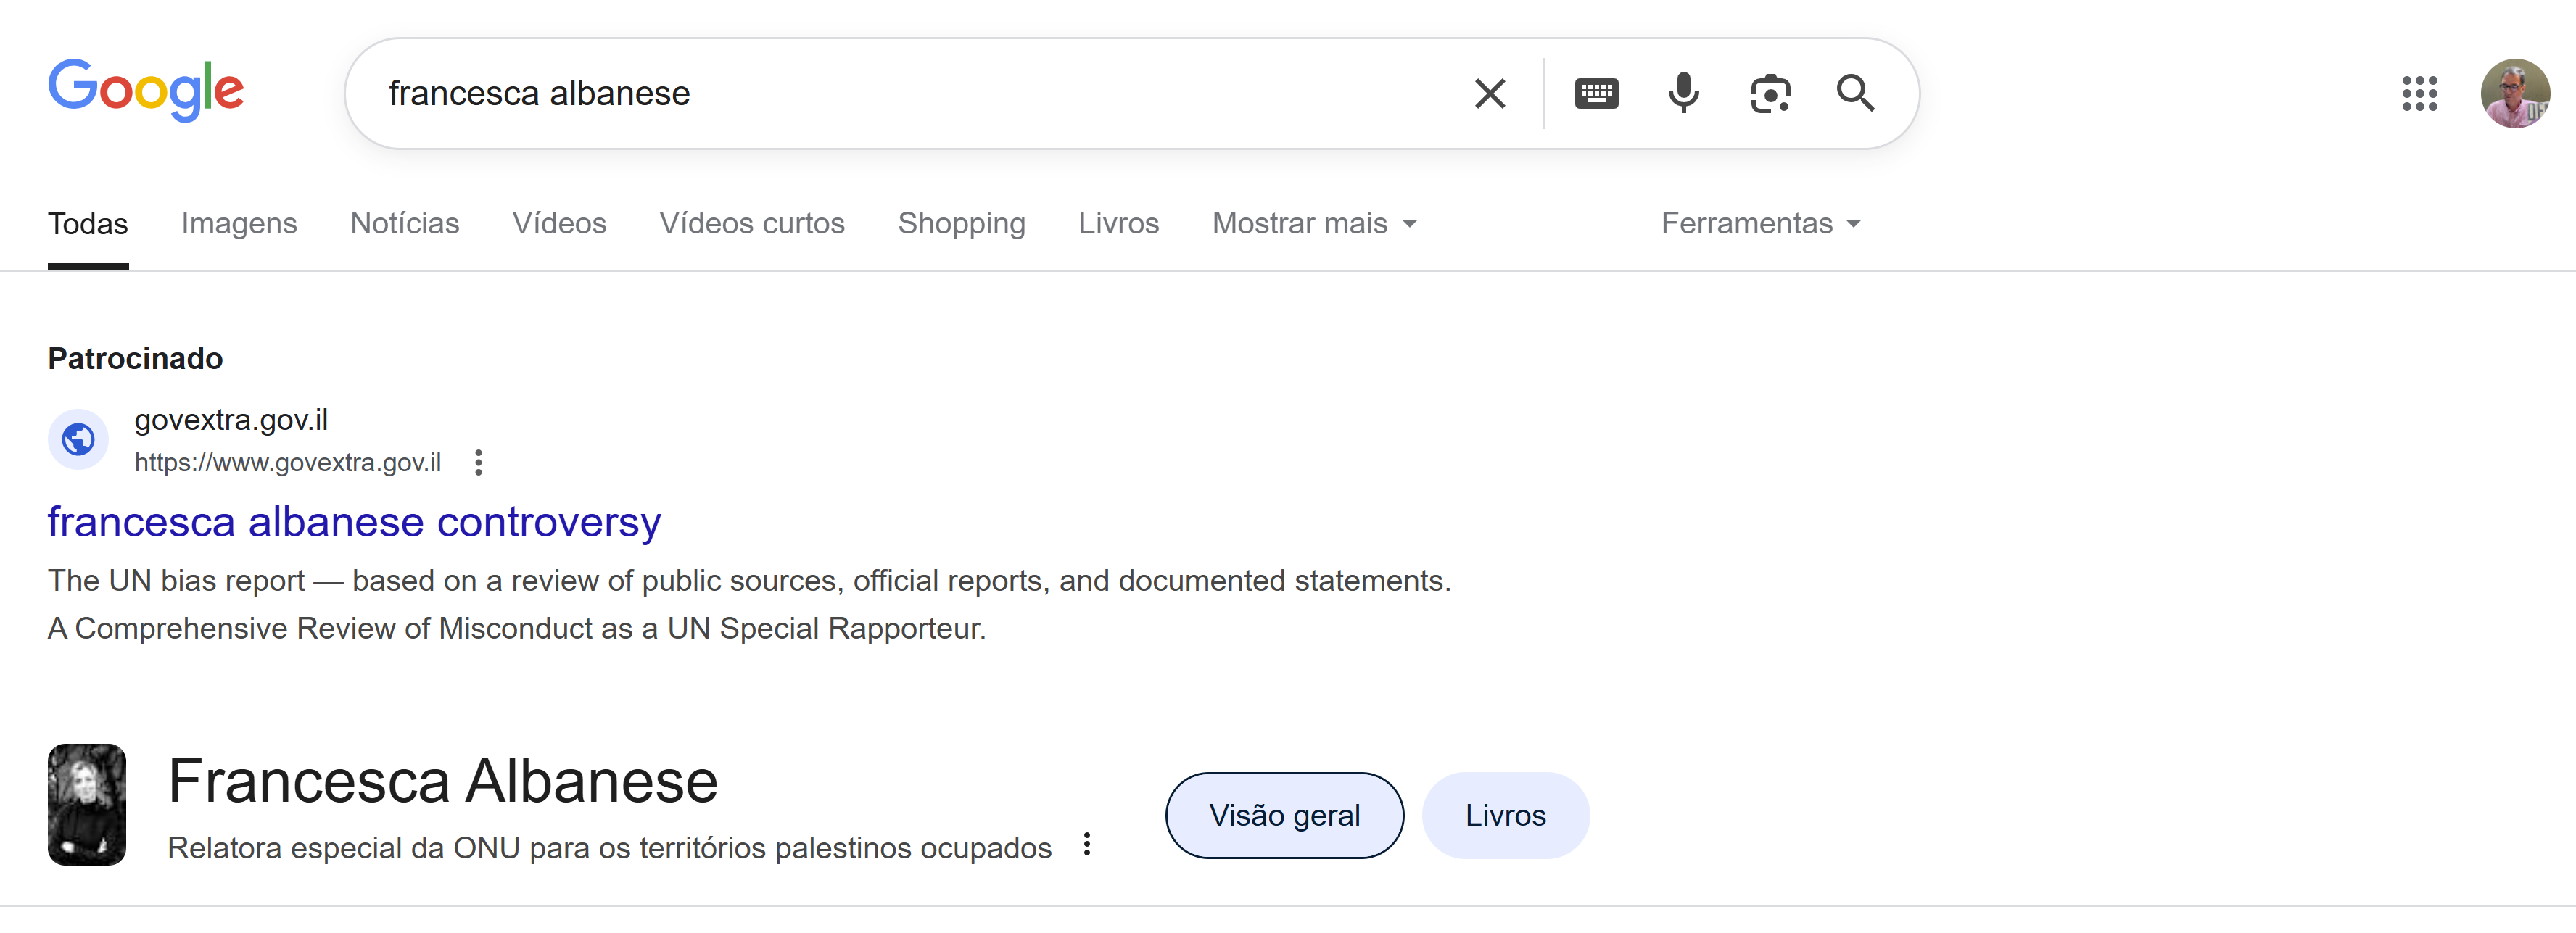Switch to the Notícias tab

tap(404, 223)
